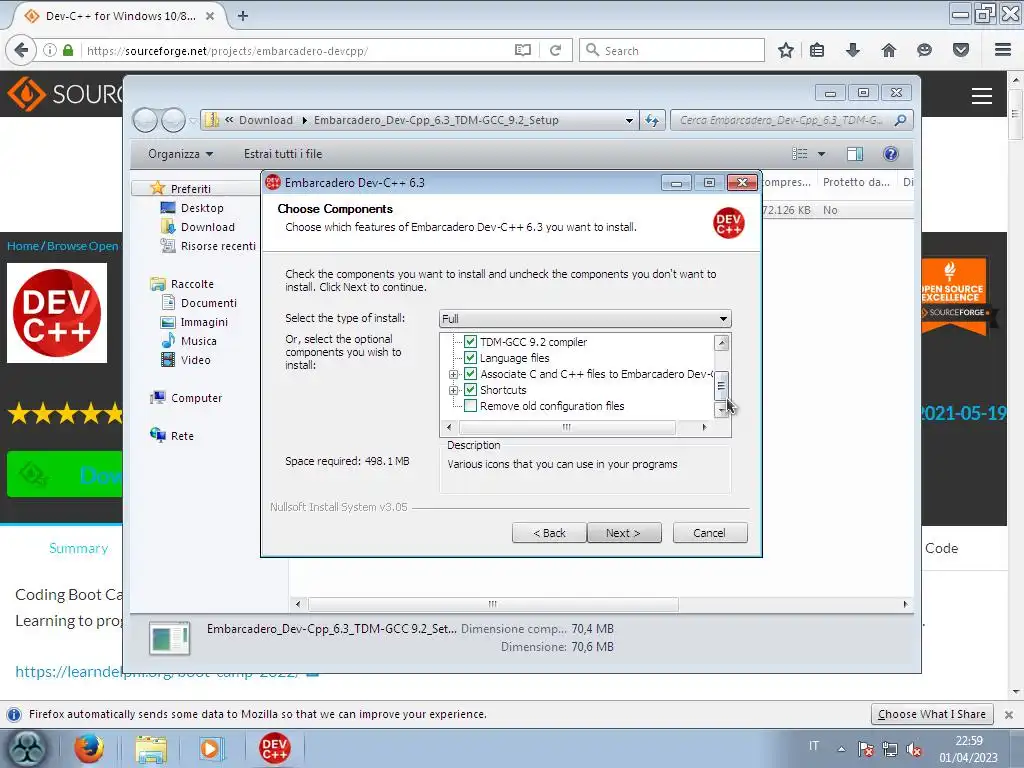Click Protetto da column header
The height and width of the screenshot is (768, 1024).
(x=856, y=182)
